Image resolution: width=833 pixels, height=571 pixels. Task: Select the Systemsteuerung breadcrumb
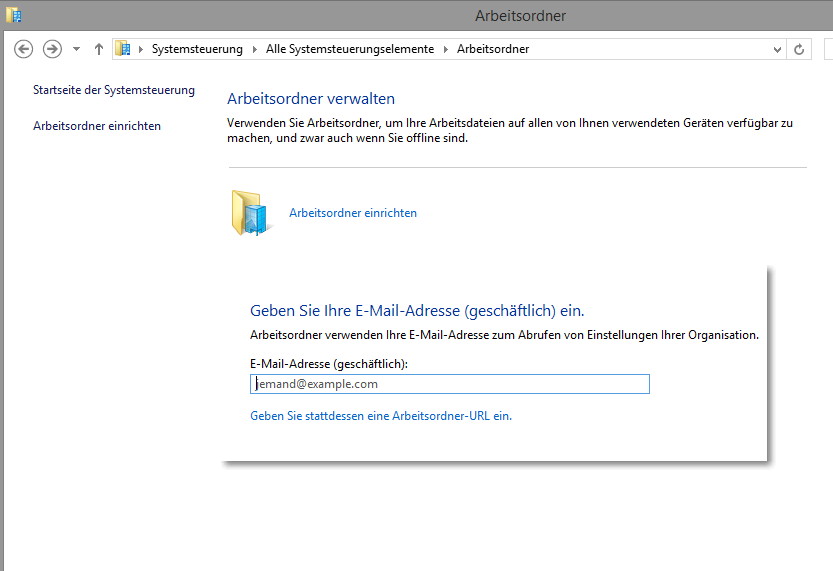[x=197, y=49]
